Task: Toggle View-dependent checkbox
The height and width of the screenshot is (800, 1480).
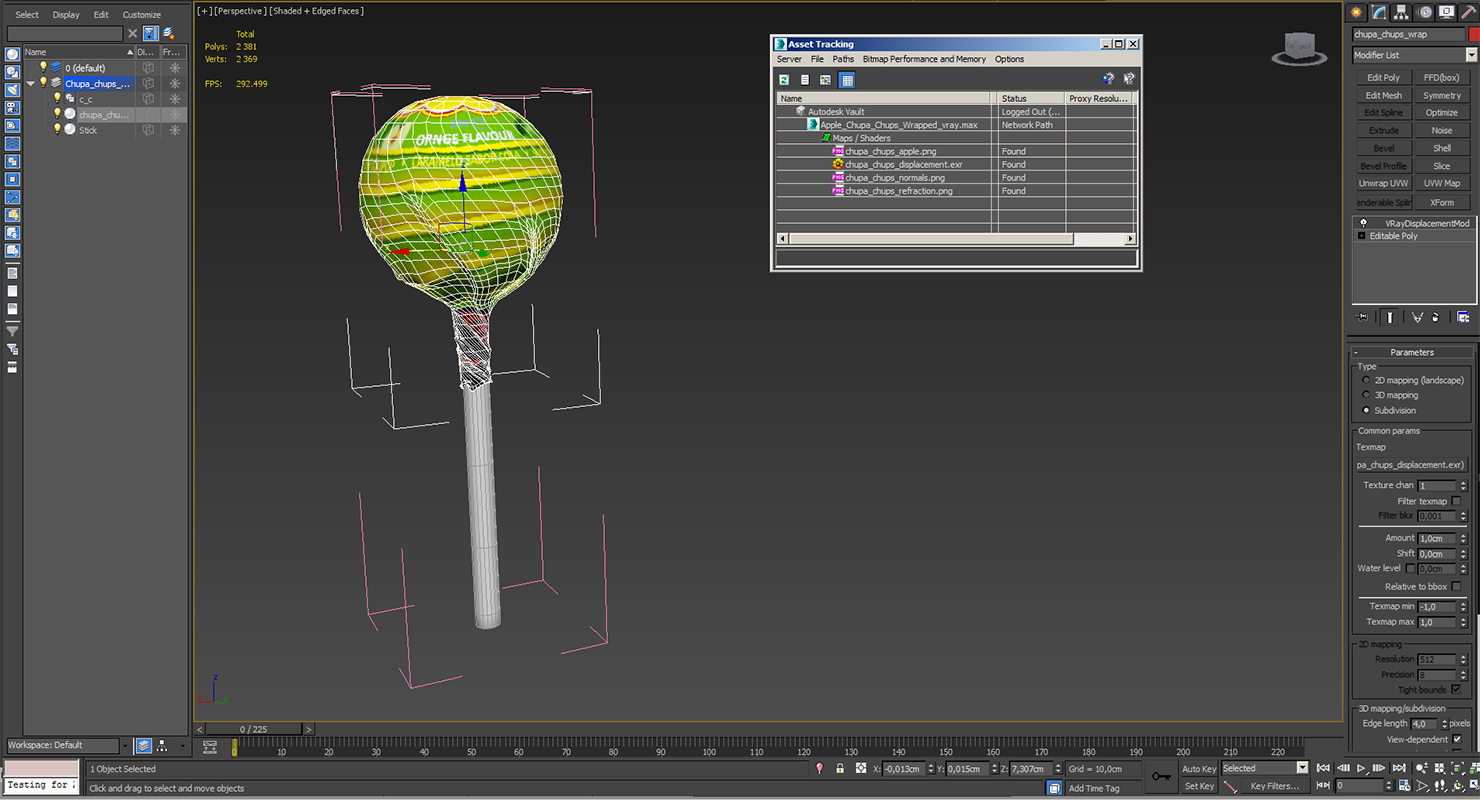Action: point(1456,739)
